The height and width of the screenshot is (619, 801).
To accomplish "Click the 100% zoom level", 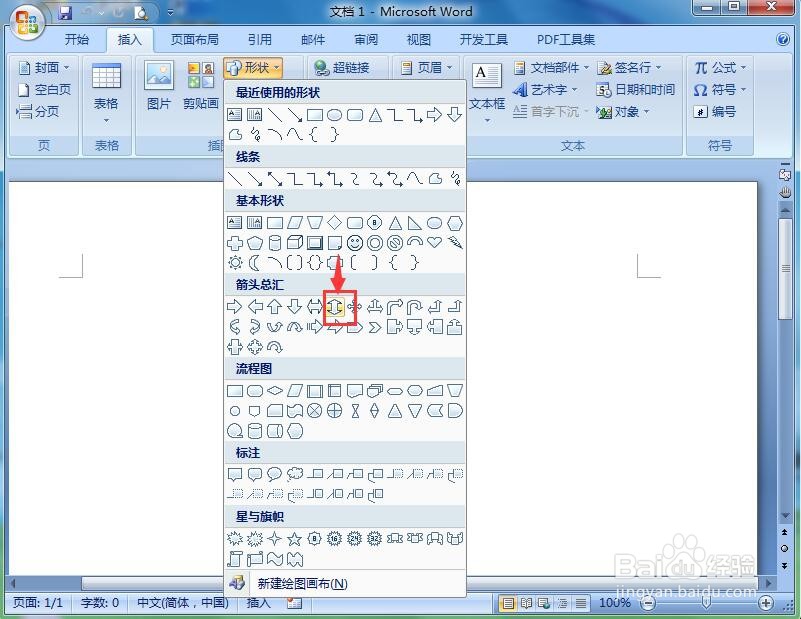I will [615, 603].
